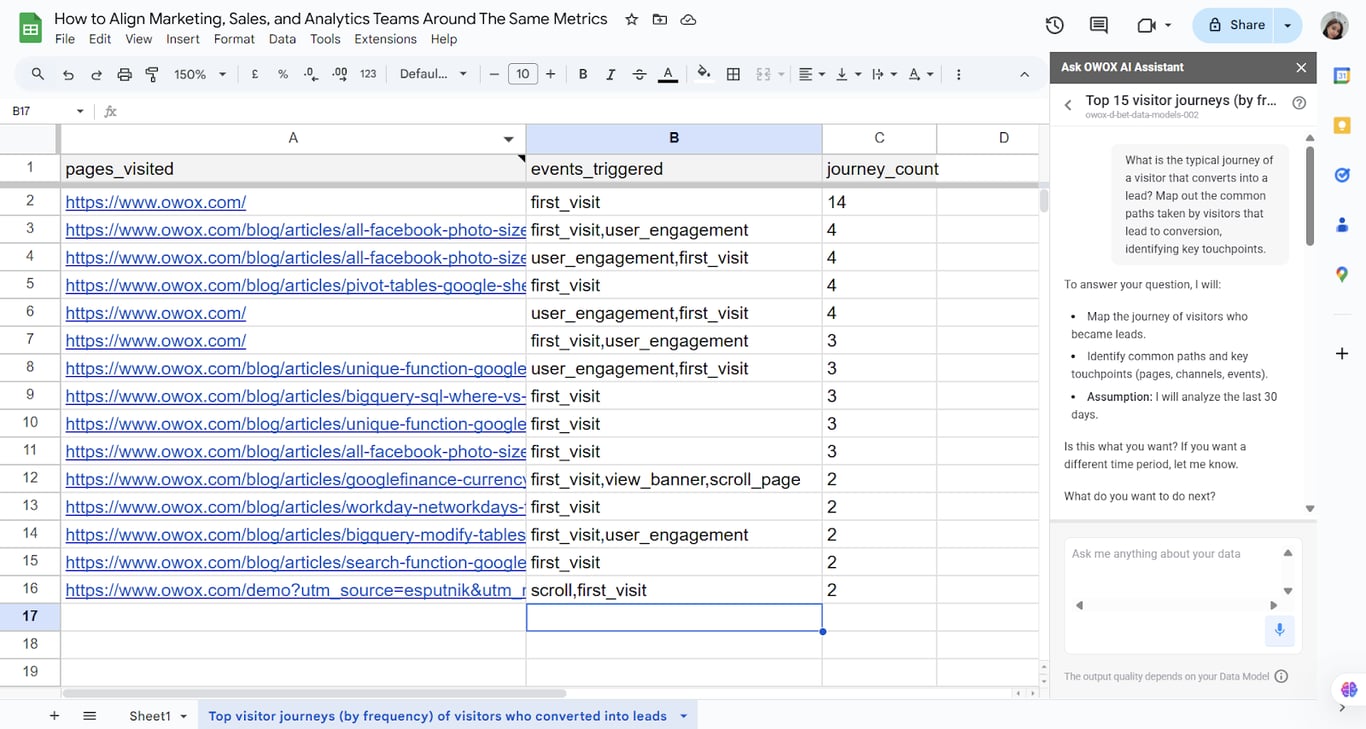The height and width of the screenshot is (729, 1366).
Task: Open Google Maps side panel icon
Action: point(1342,274)
